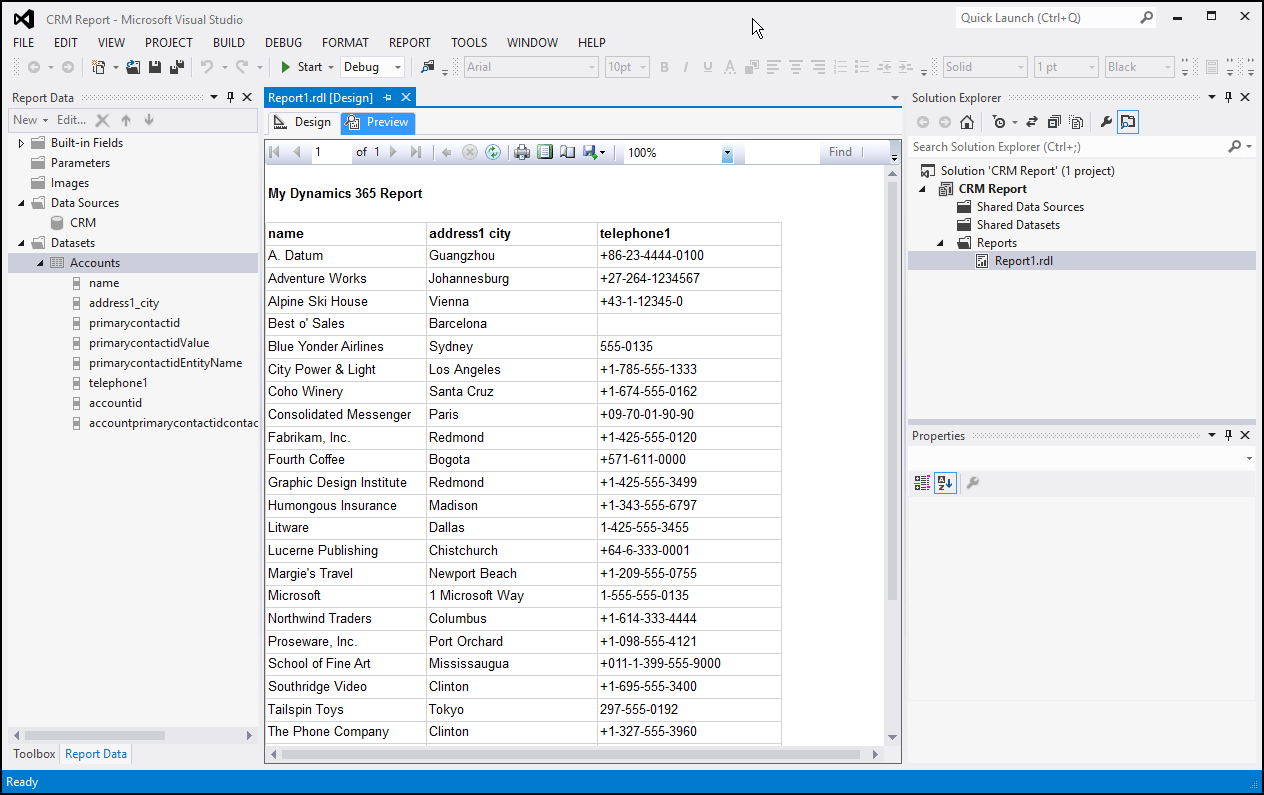1264x795 pixels.
Task: Switch Properties panel to alphabetical sorting
Action: [945, 482]
